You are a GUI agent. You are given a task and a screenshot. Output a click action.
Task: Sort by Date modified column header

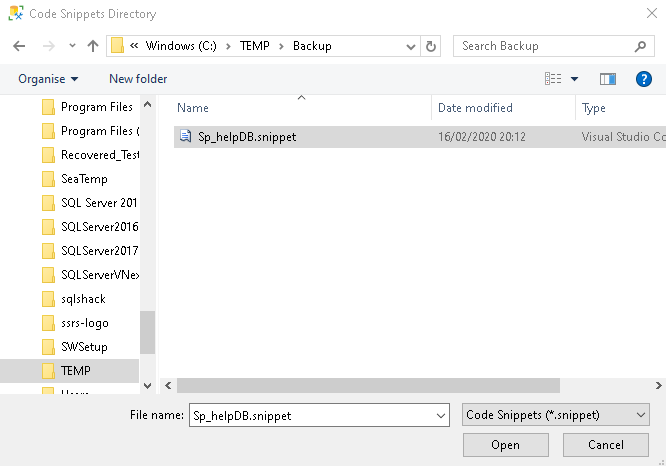click(x=476, y=108)
